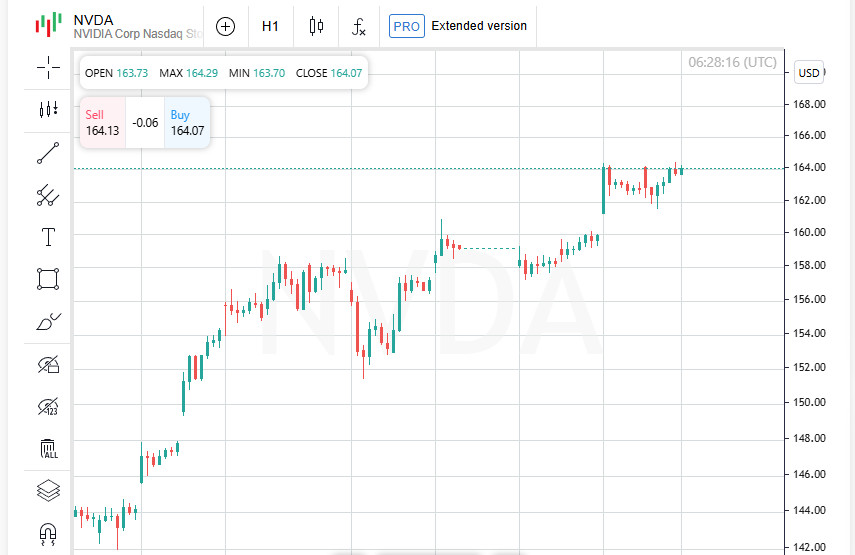Delete all drawings with trash ALL icon
The height and width of the screenshot is (555, 855).
tap(48, 449)
